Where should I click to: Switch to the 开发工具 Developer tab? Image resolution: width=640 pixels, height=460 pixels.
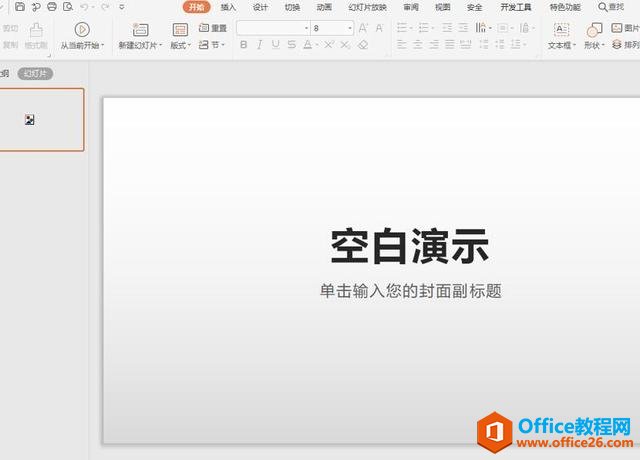(516, 7)
